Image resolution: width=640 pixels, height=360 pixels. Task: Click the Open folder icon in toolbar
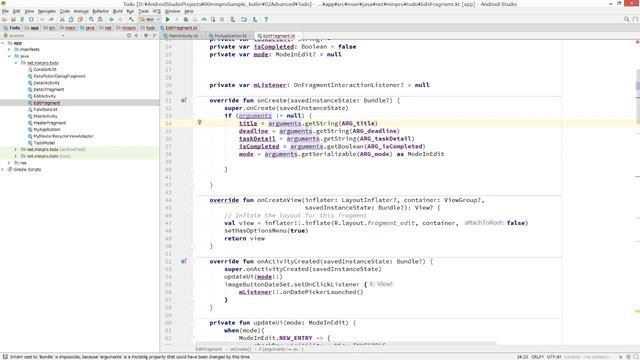[4, 19]
